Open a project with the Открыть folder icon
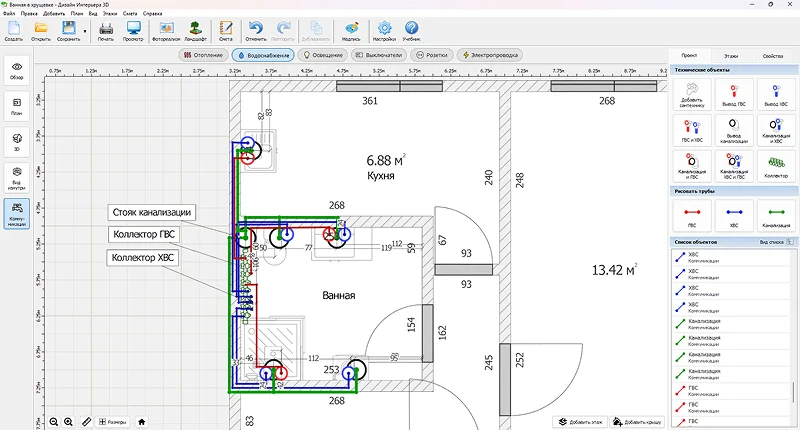800x430 pixels. [x=41, y=31]
